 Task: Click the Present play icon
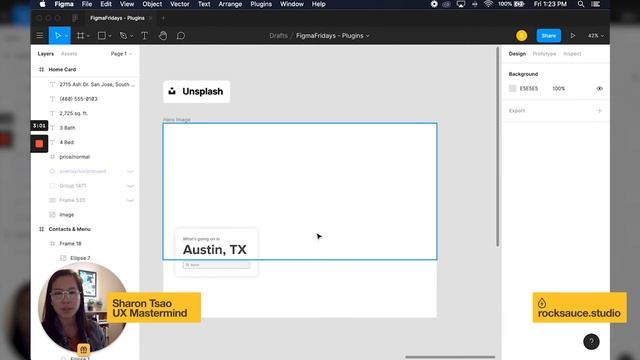pyautogui.click(x=573, y=36)
